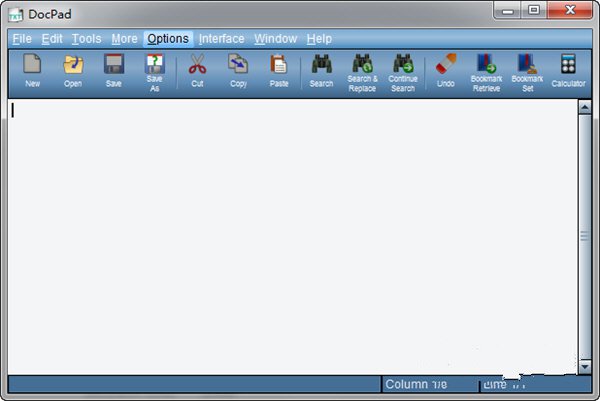Screen dimensions: 600x401
Task: Click inside the text editing area
Action: pos(293,236)
